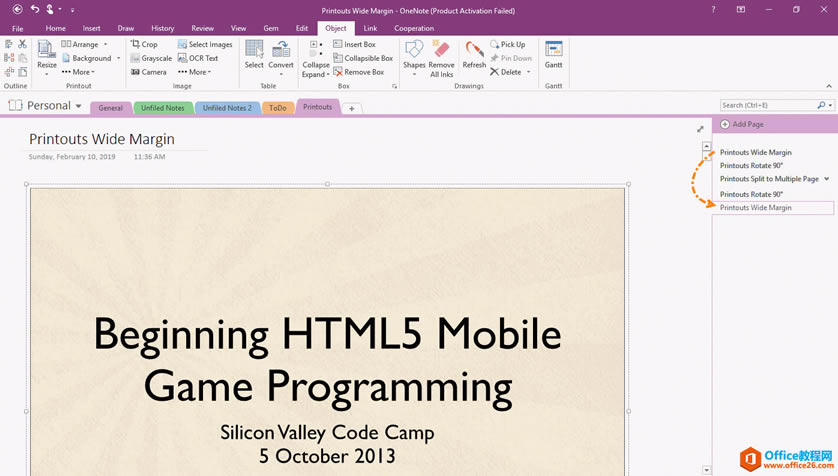Open the Camera tool

pyautogui.click(x=149, y=72)
